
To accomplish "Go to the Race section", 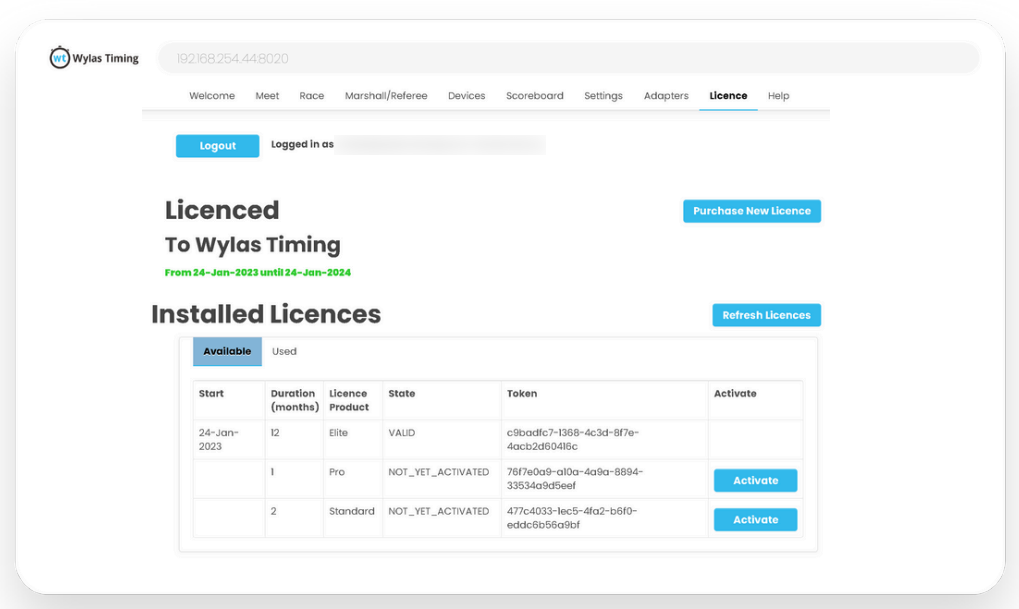I will 311,95.
